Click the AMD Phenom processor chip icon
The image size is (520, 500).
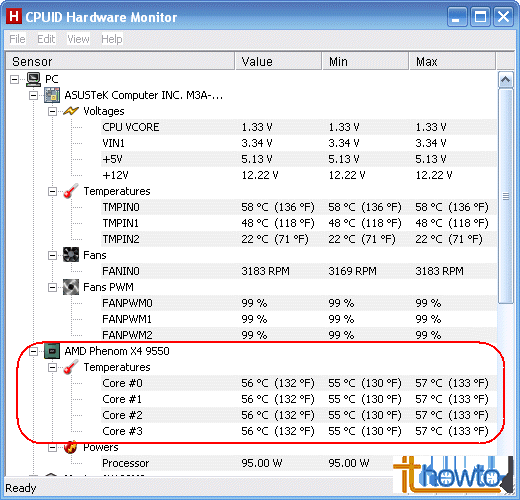52,351
